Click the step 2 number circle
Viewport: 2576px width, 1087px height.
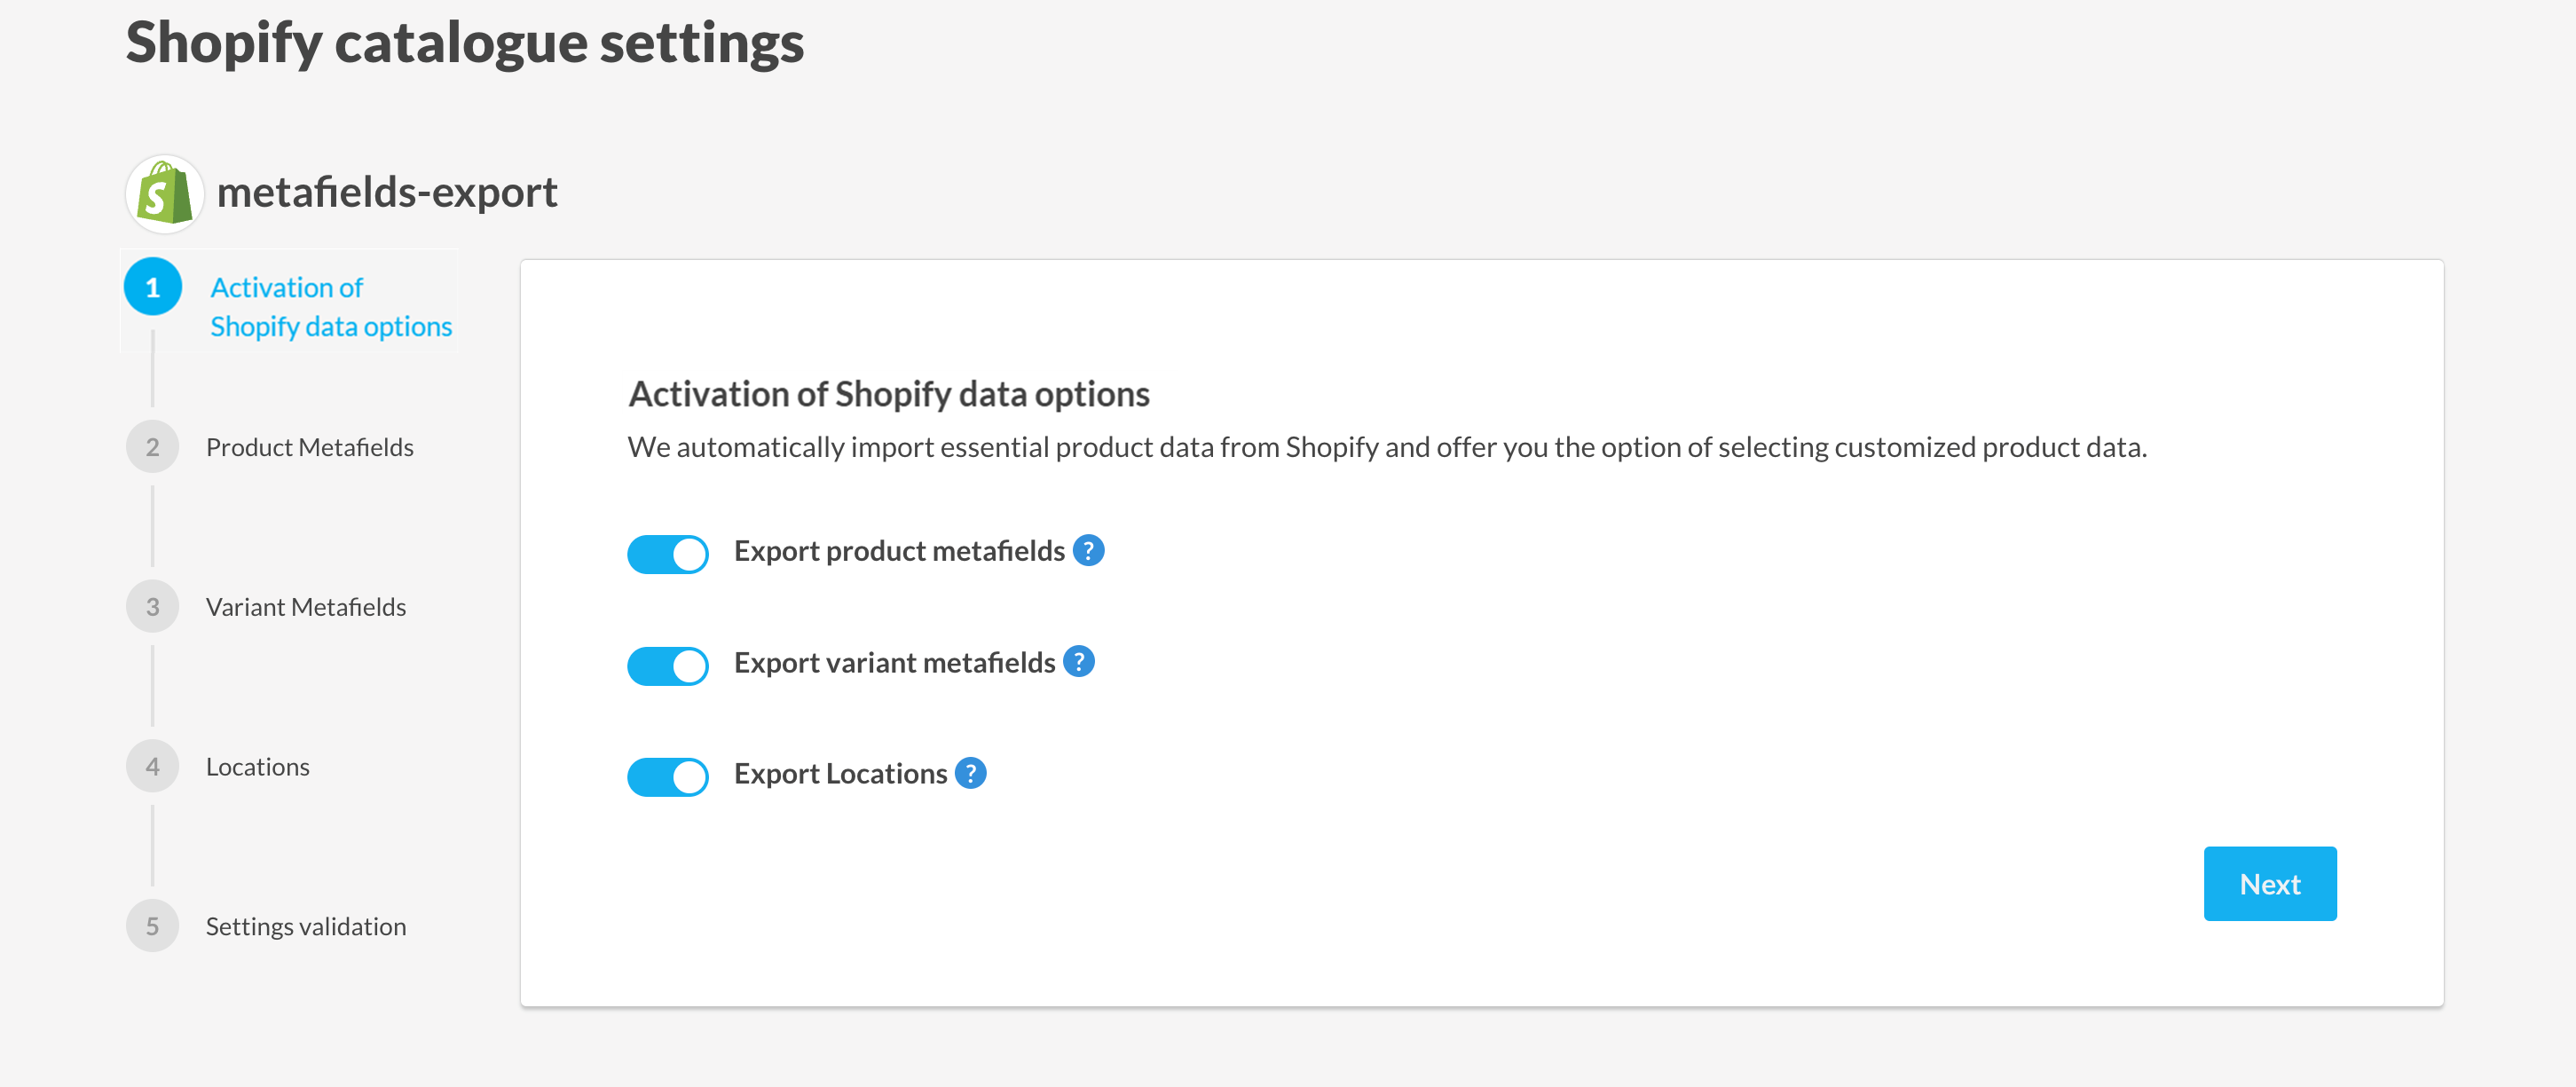click(x=153, y=447)
